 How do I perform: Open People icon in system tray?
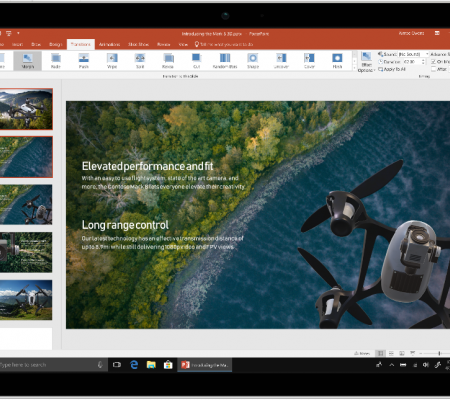379,365
